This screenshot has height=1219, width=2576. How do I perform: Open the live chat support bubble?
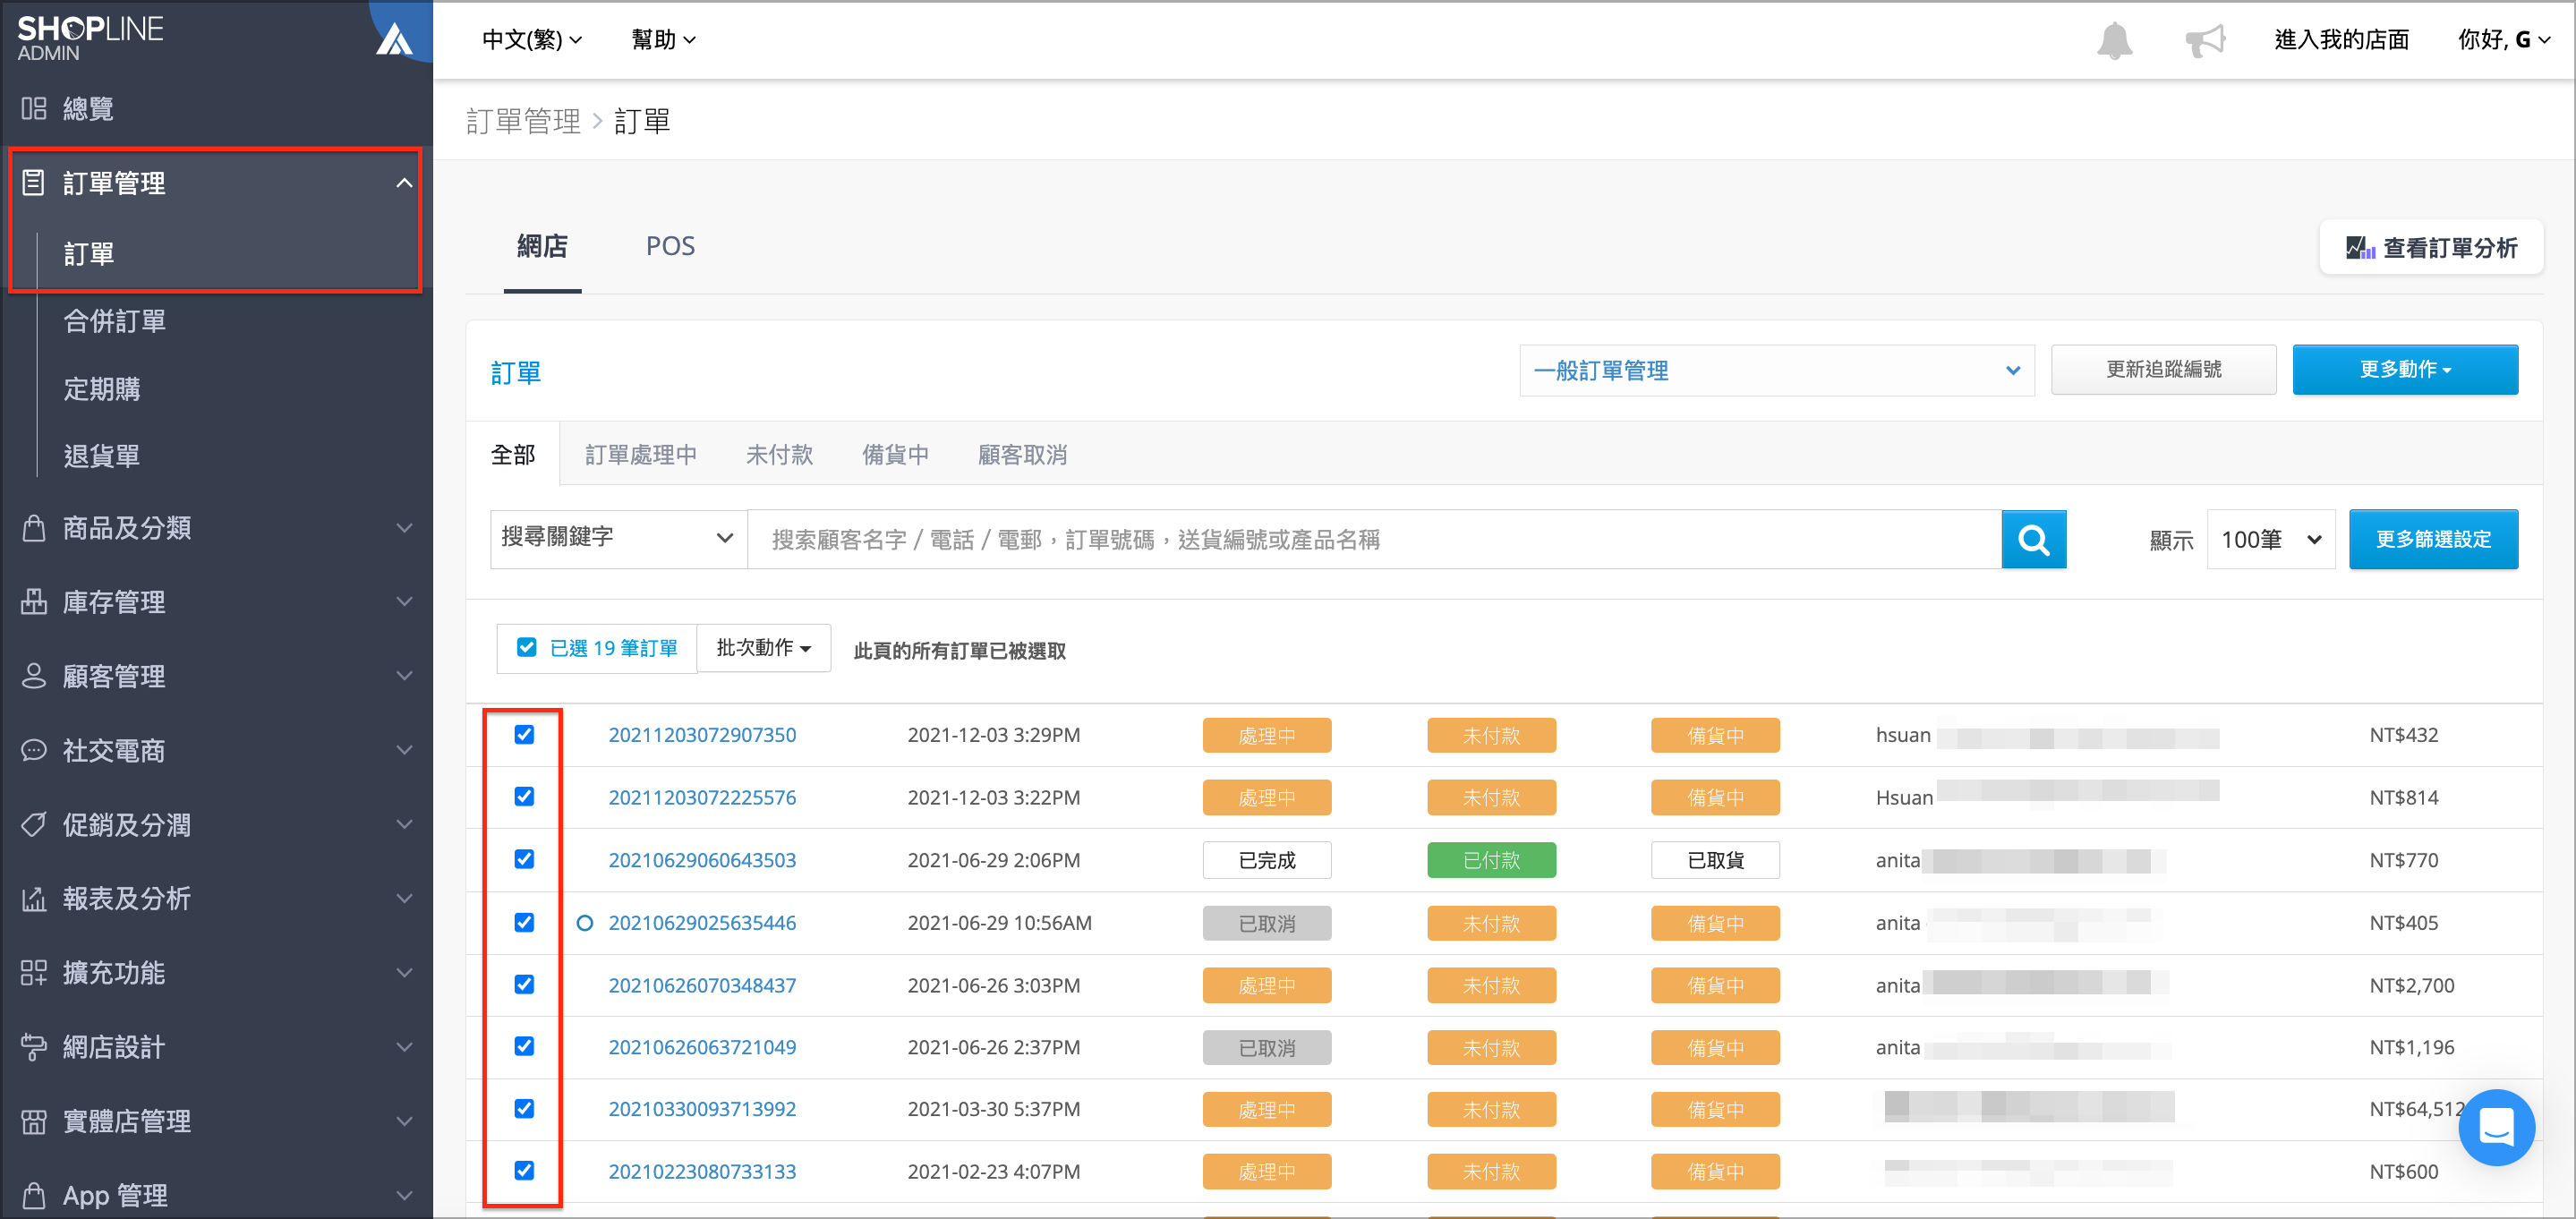tap(2496, 1127)
